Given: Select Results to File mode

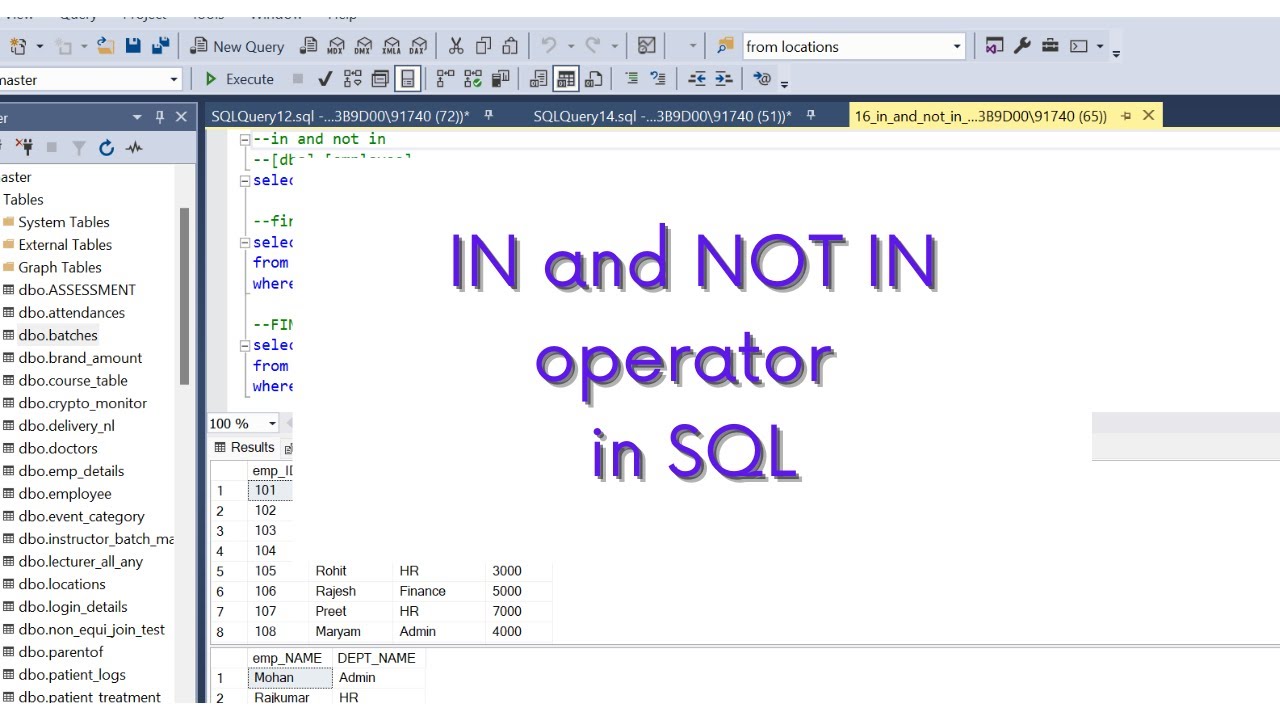Looking at the screenshot, I should coord(593,79).
